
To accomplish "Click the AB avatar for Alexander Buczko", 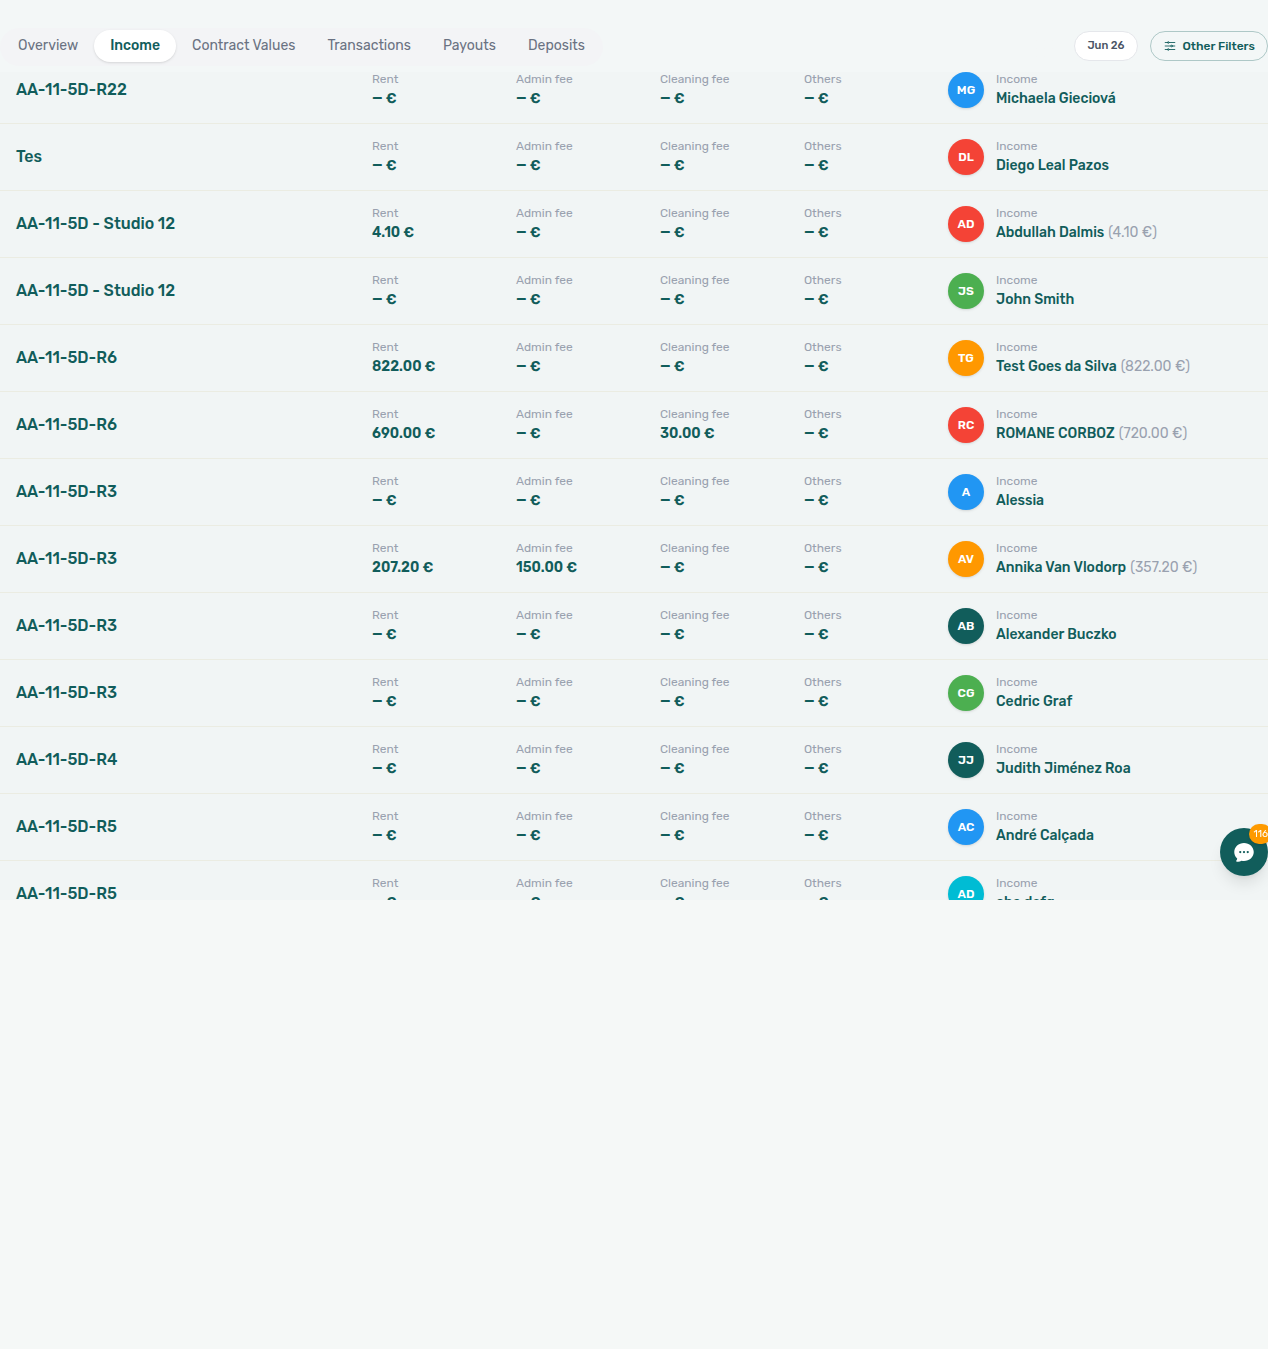I will (966, 626).
